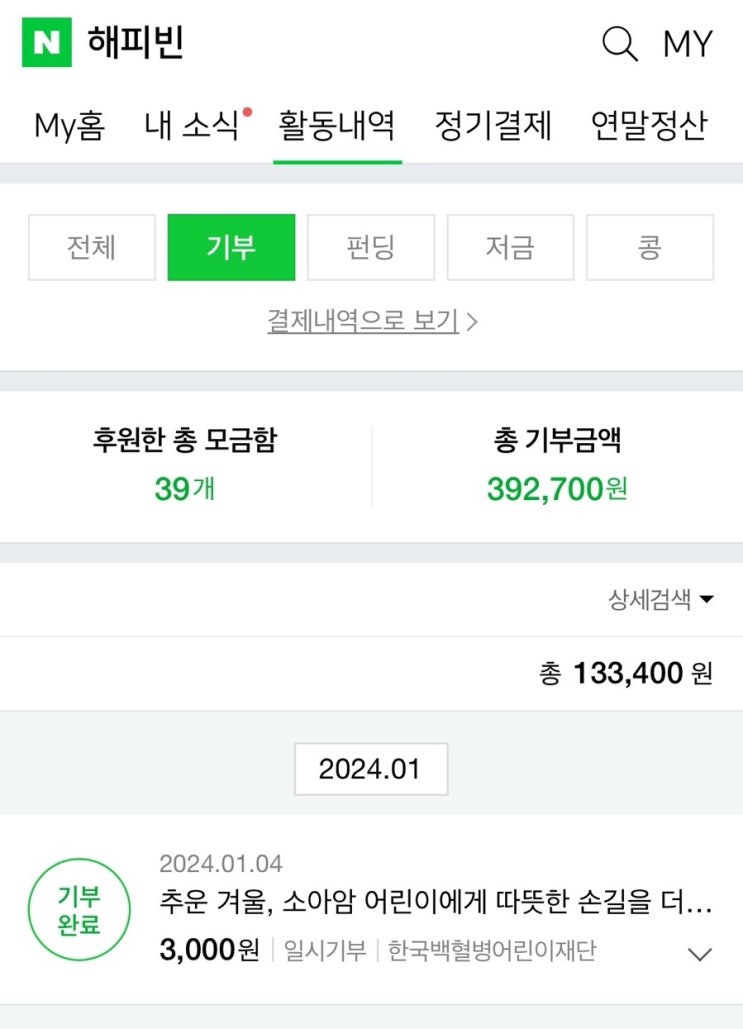Viewport: 743px width, 1029px height.
Task: Click the 기부완료 circle badge
Action: [x=79, y=910]
